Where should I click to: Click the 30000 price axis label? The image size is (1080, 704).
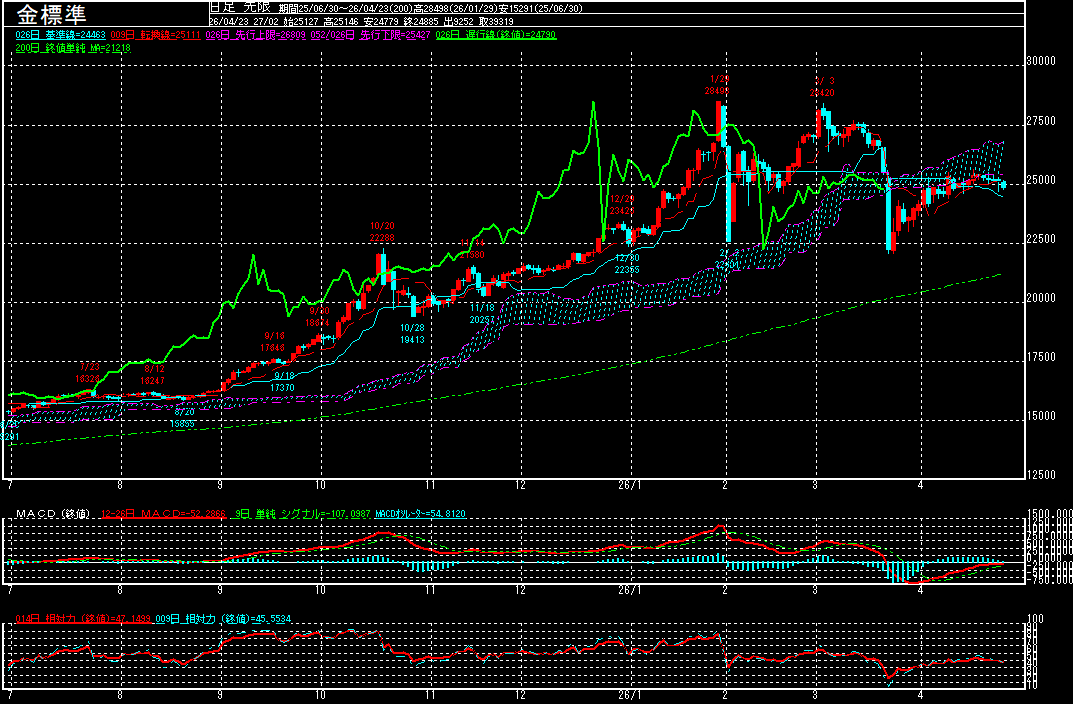tap(1042, 61)
